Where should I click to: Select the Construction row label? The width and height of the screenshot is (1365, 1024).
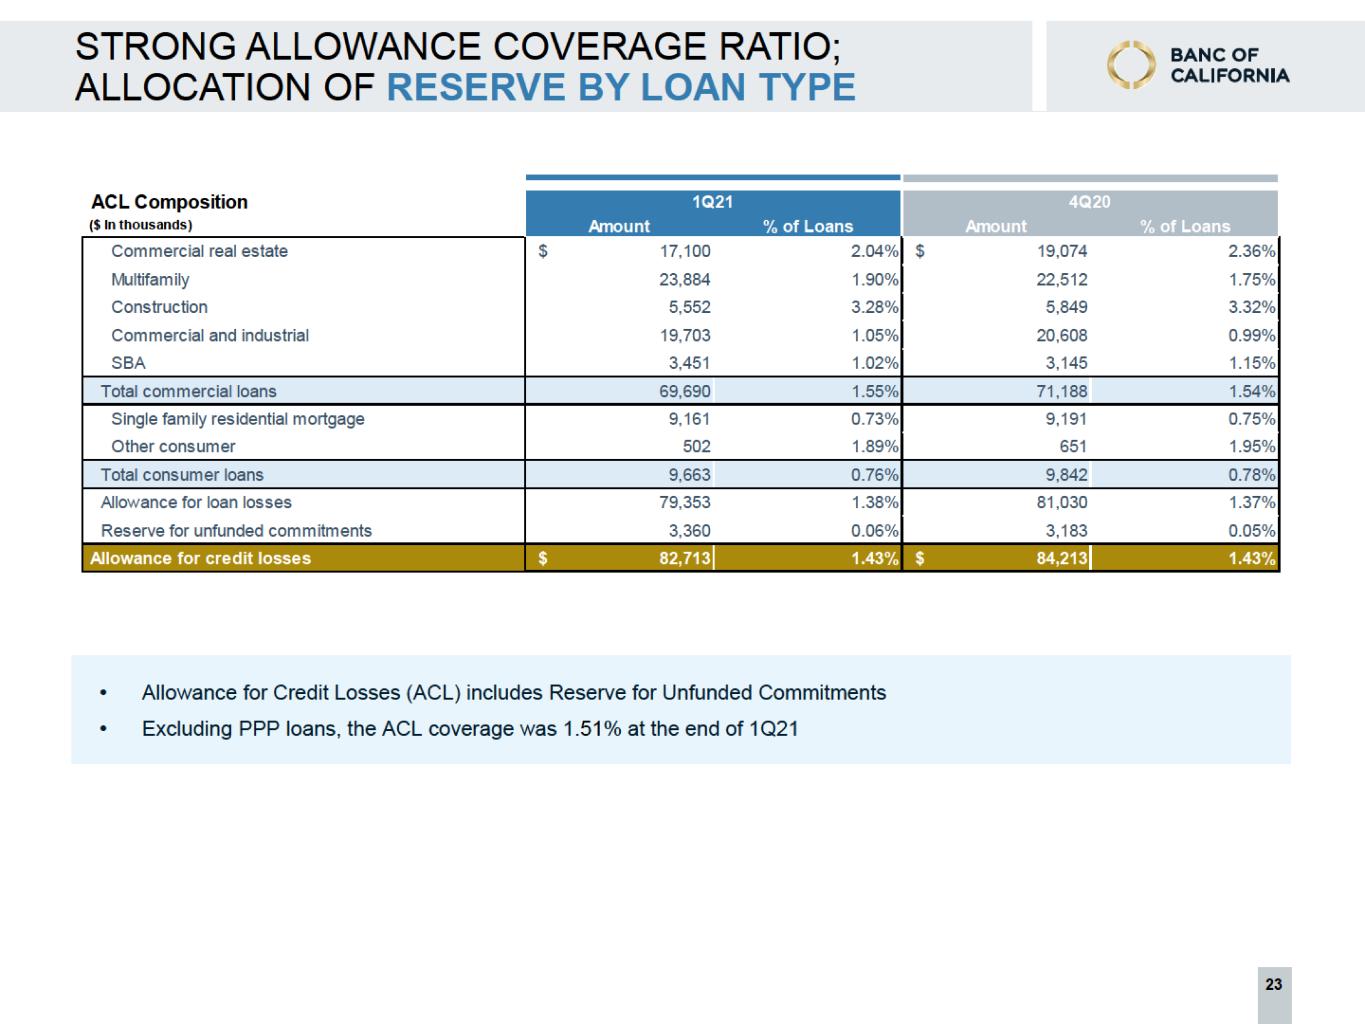(x=159, y=307)
